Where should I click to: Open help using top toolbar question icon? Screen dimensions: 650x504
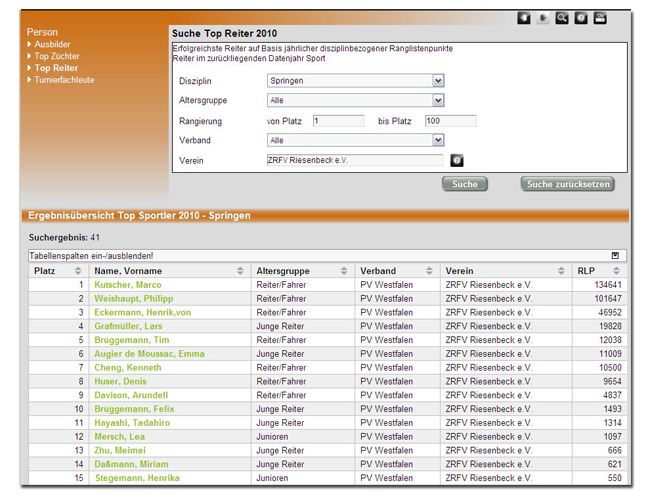tap(581, 18)
